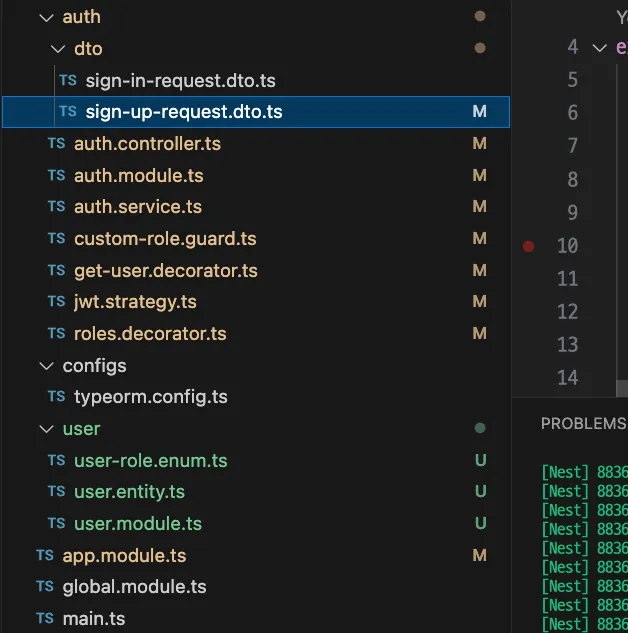Click the TS icon beside main.ts
The height and width of the screenshot is (633, 628).
[x=44, y=619]
